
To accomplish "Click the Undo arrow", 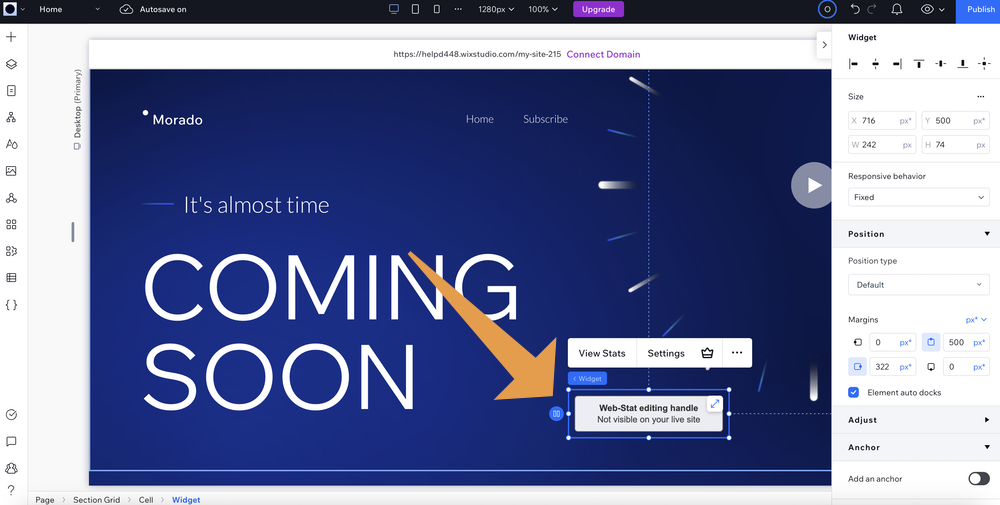I will point(856,10).
